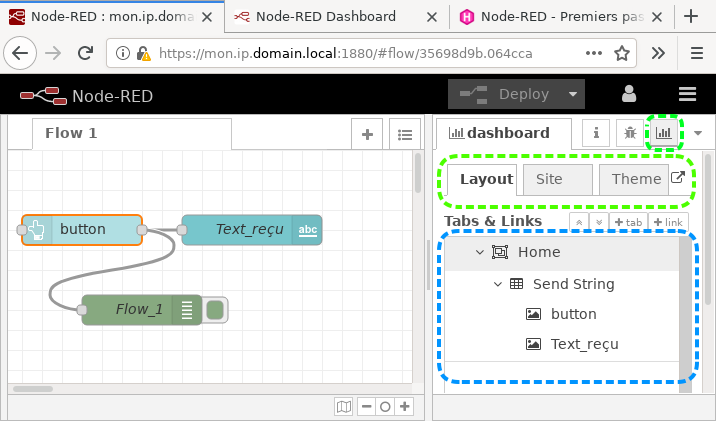Add a new flow tab with plus button

[x=367, y=134]
